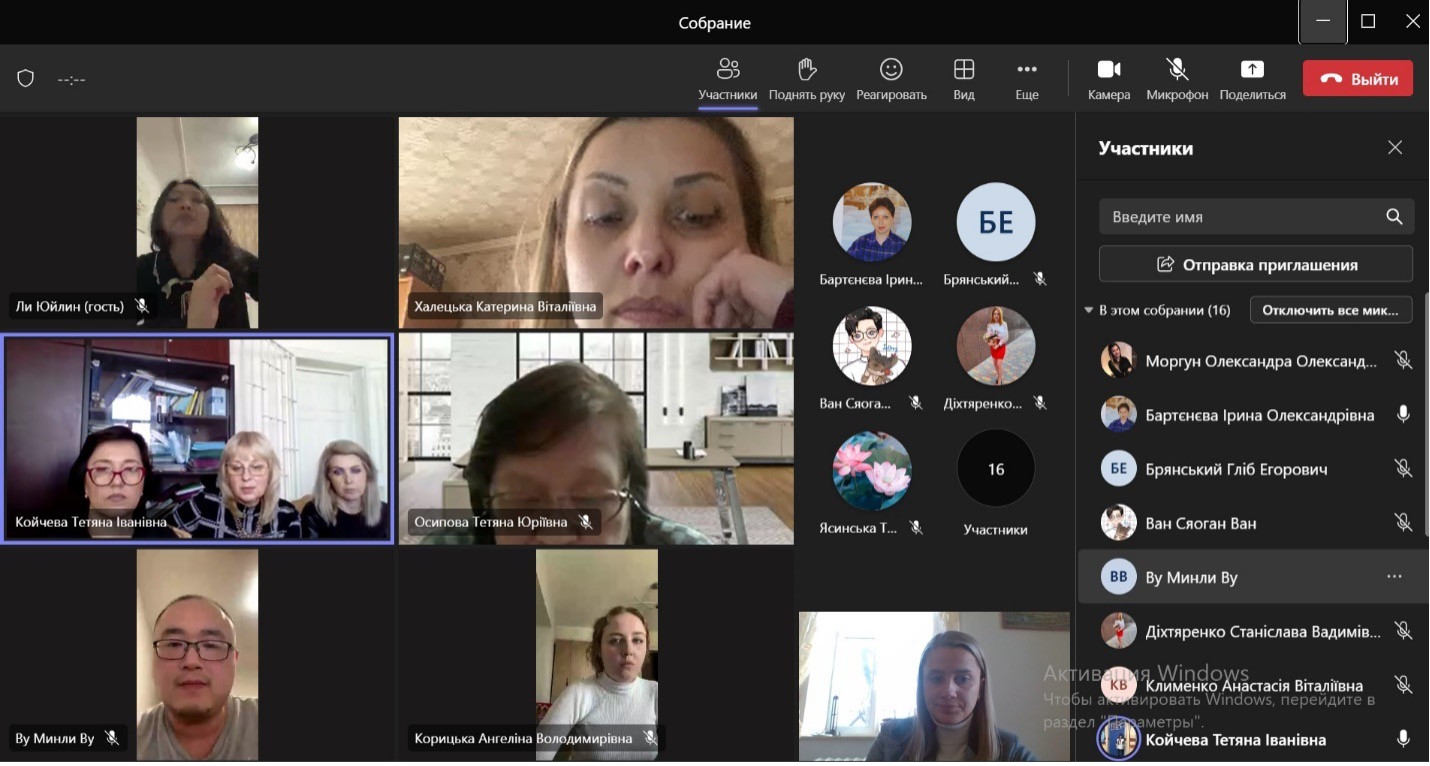1430x766 pixels.
Task: Leave the meeting with Выйти
Action: (1358, 79)
